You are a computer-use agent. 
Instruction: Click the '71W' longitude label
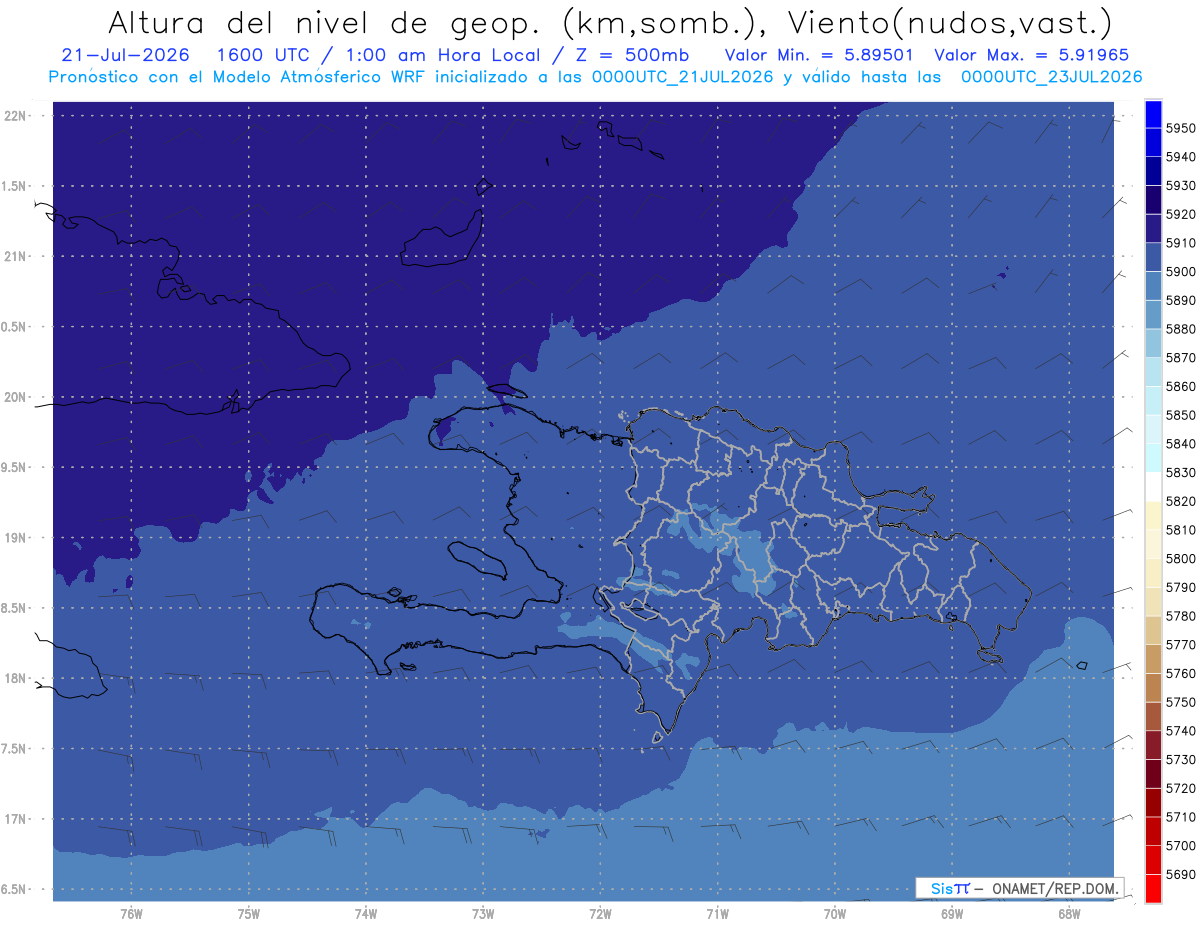(x=717, y=913)
